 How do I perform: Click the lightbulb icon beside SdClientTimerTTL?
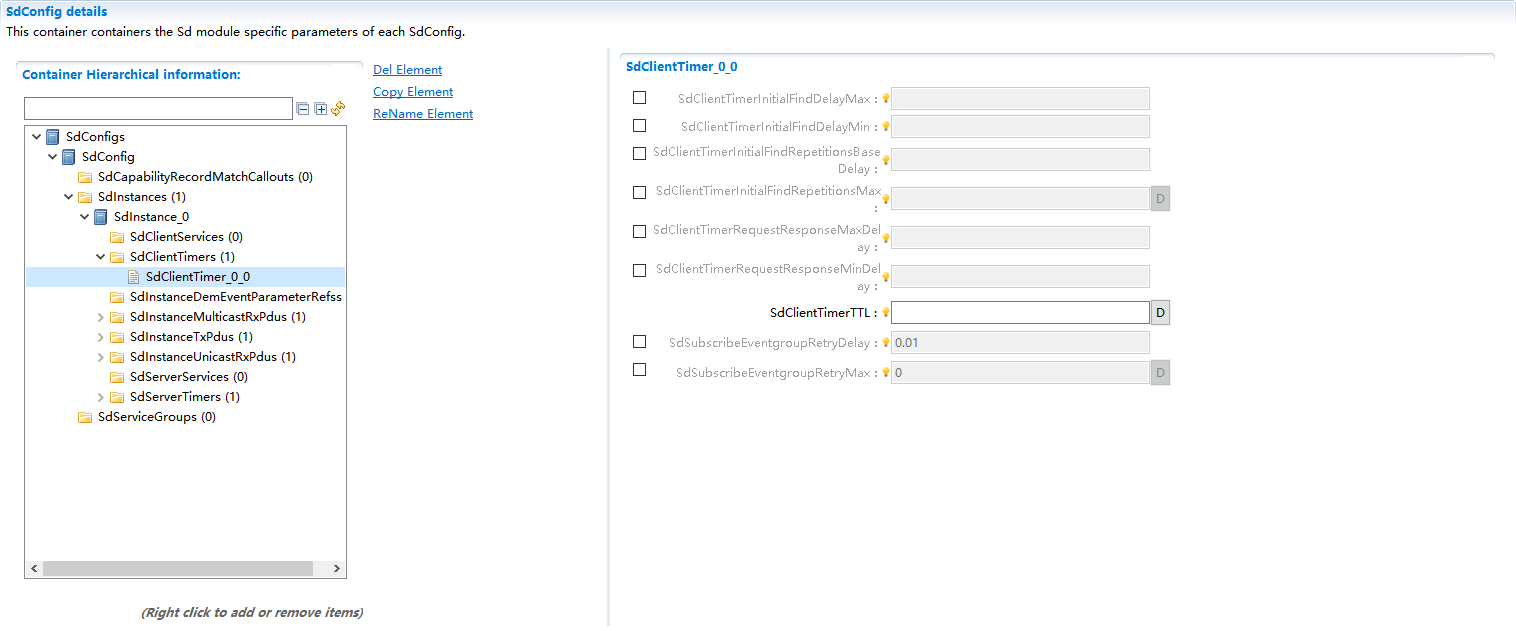coord(884,313)
